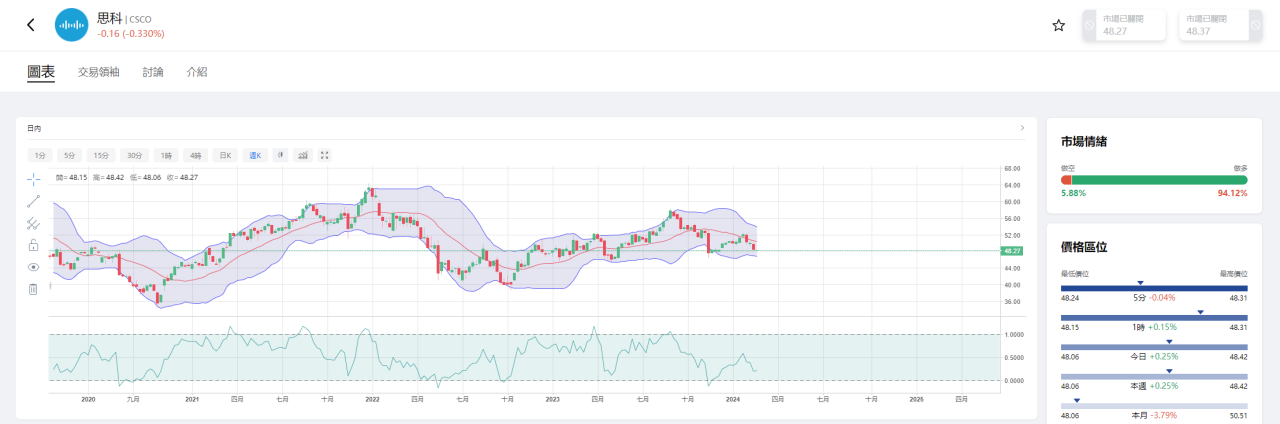Expand the 日內 panel with right chevron
The height and width of the screenshot is (424, 1280).
[1021, 128]
